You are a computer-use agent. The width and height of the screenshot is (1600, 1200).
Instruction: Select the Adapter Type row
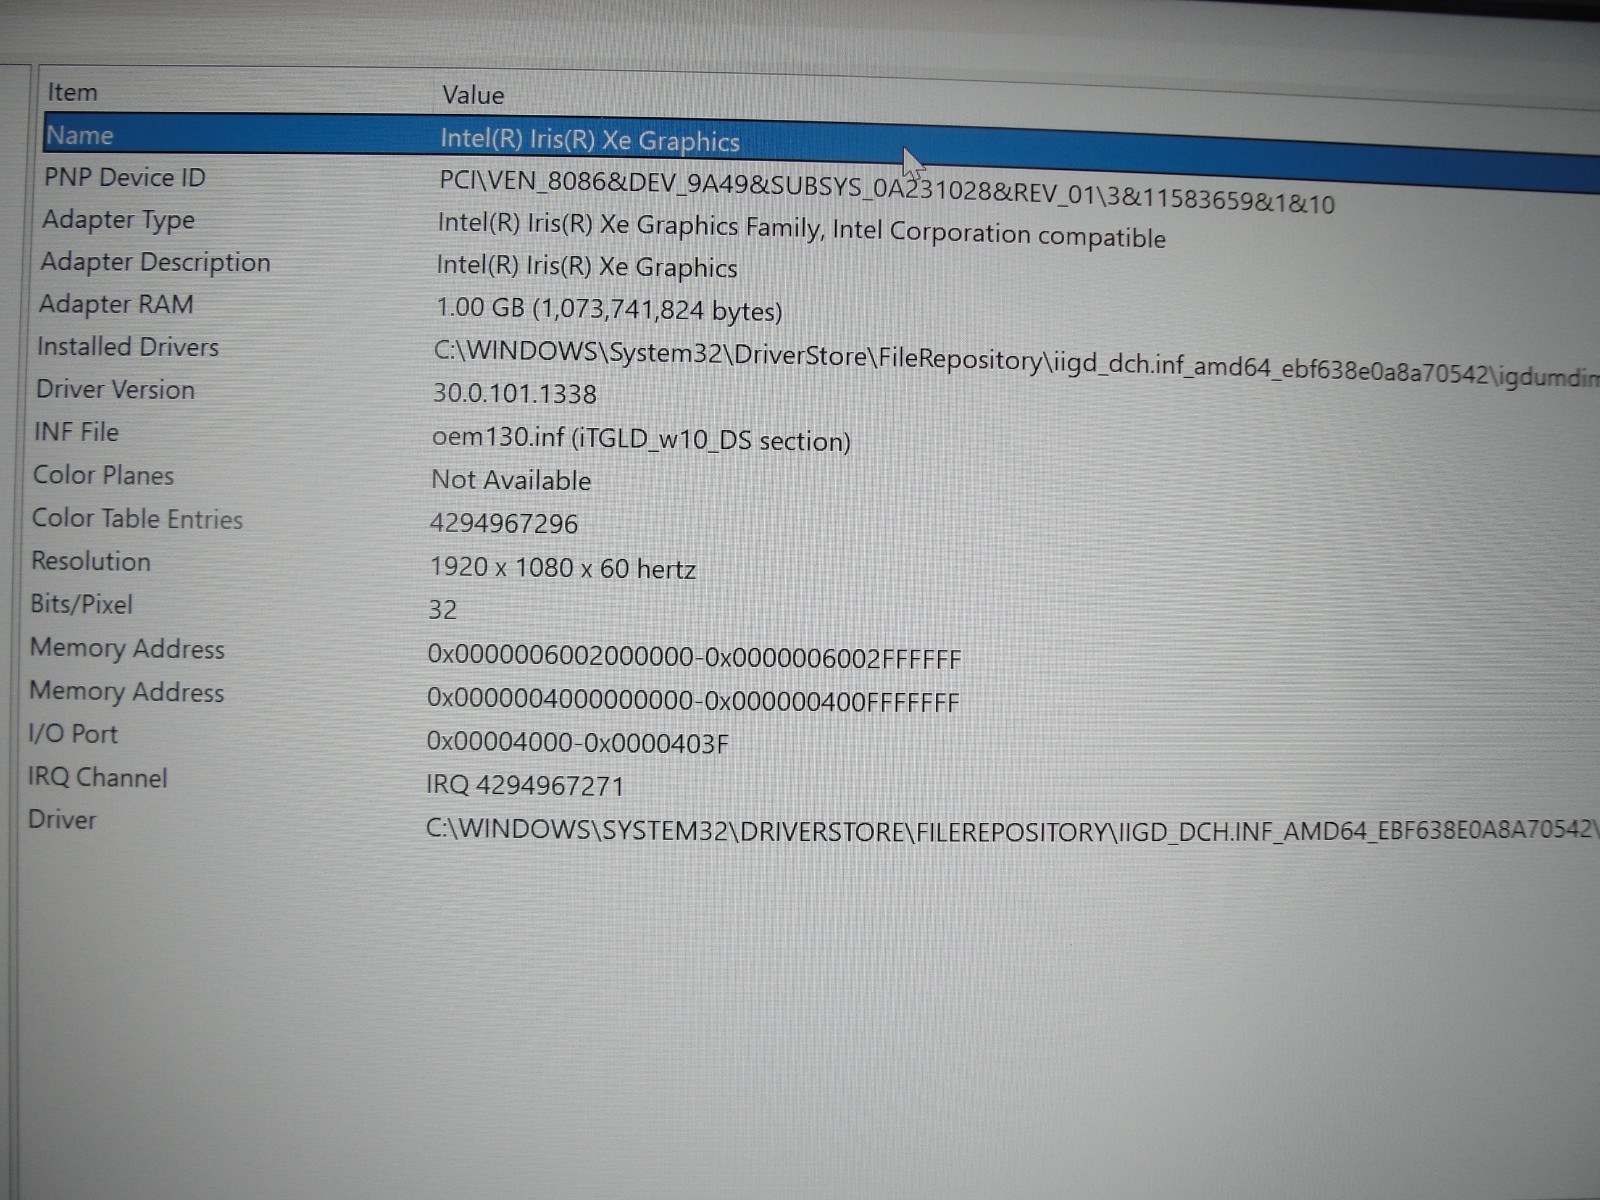tap(118, 220)
